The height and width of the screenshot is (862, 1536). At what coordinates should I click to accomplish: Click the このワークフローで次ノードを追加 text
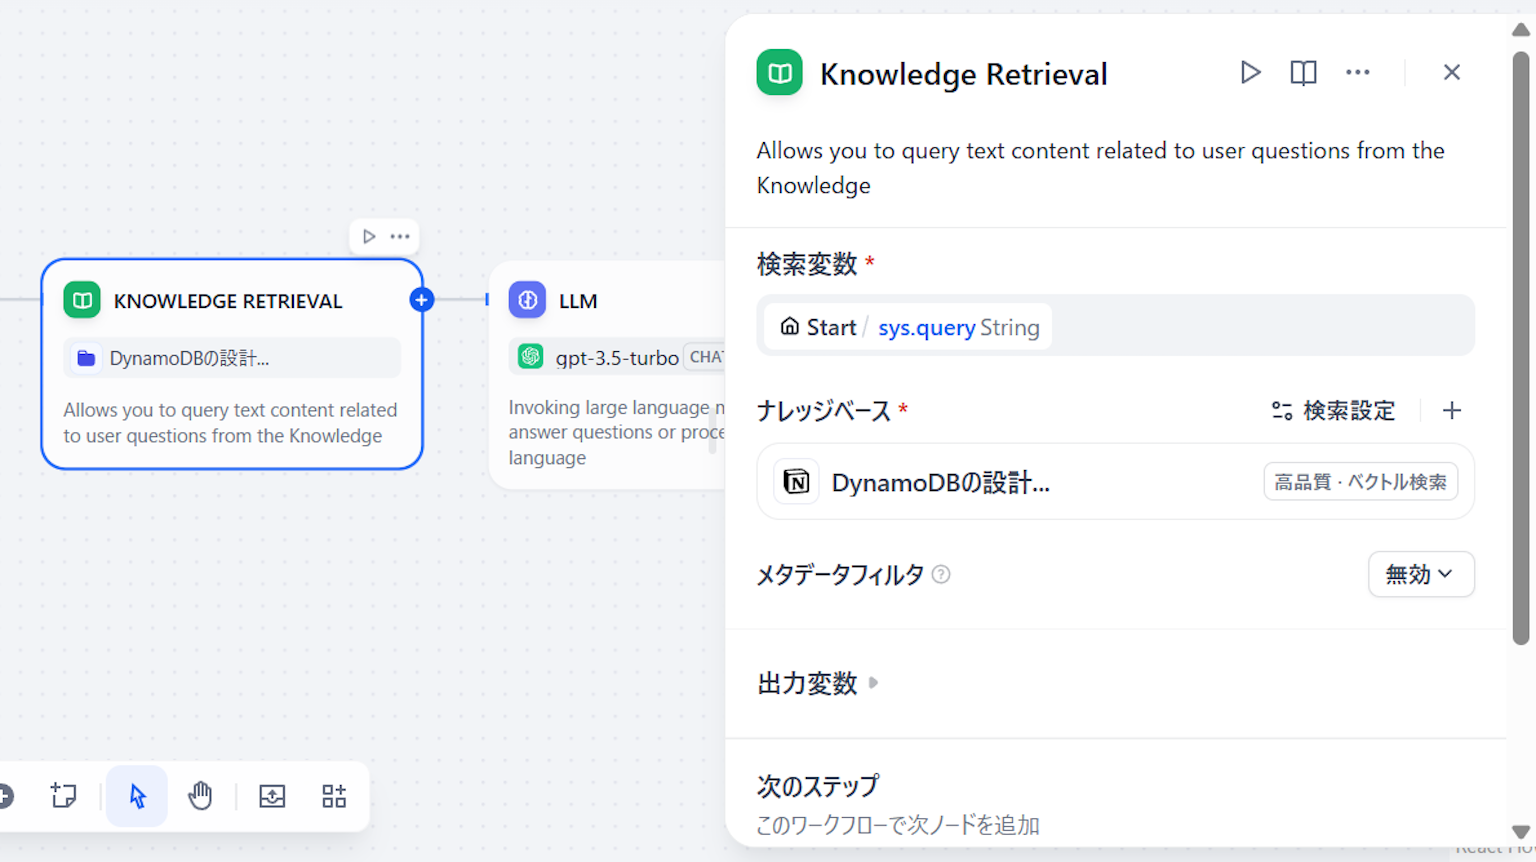(x=898, y=825)
